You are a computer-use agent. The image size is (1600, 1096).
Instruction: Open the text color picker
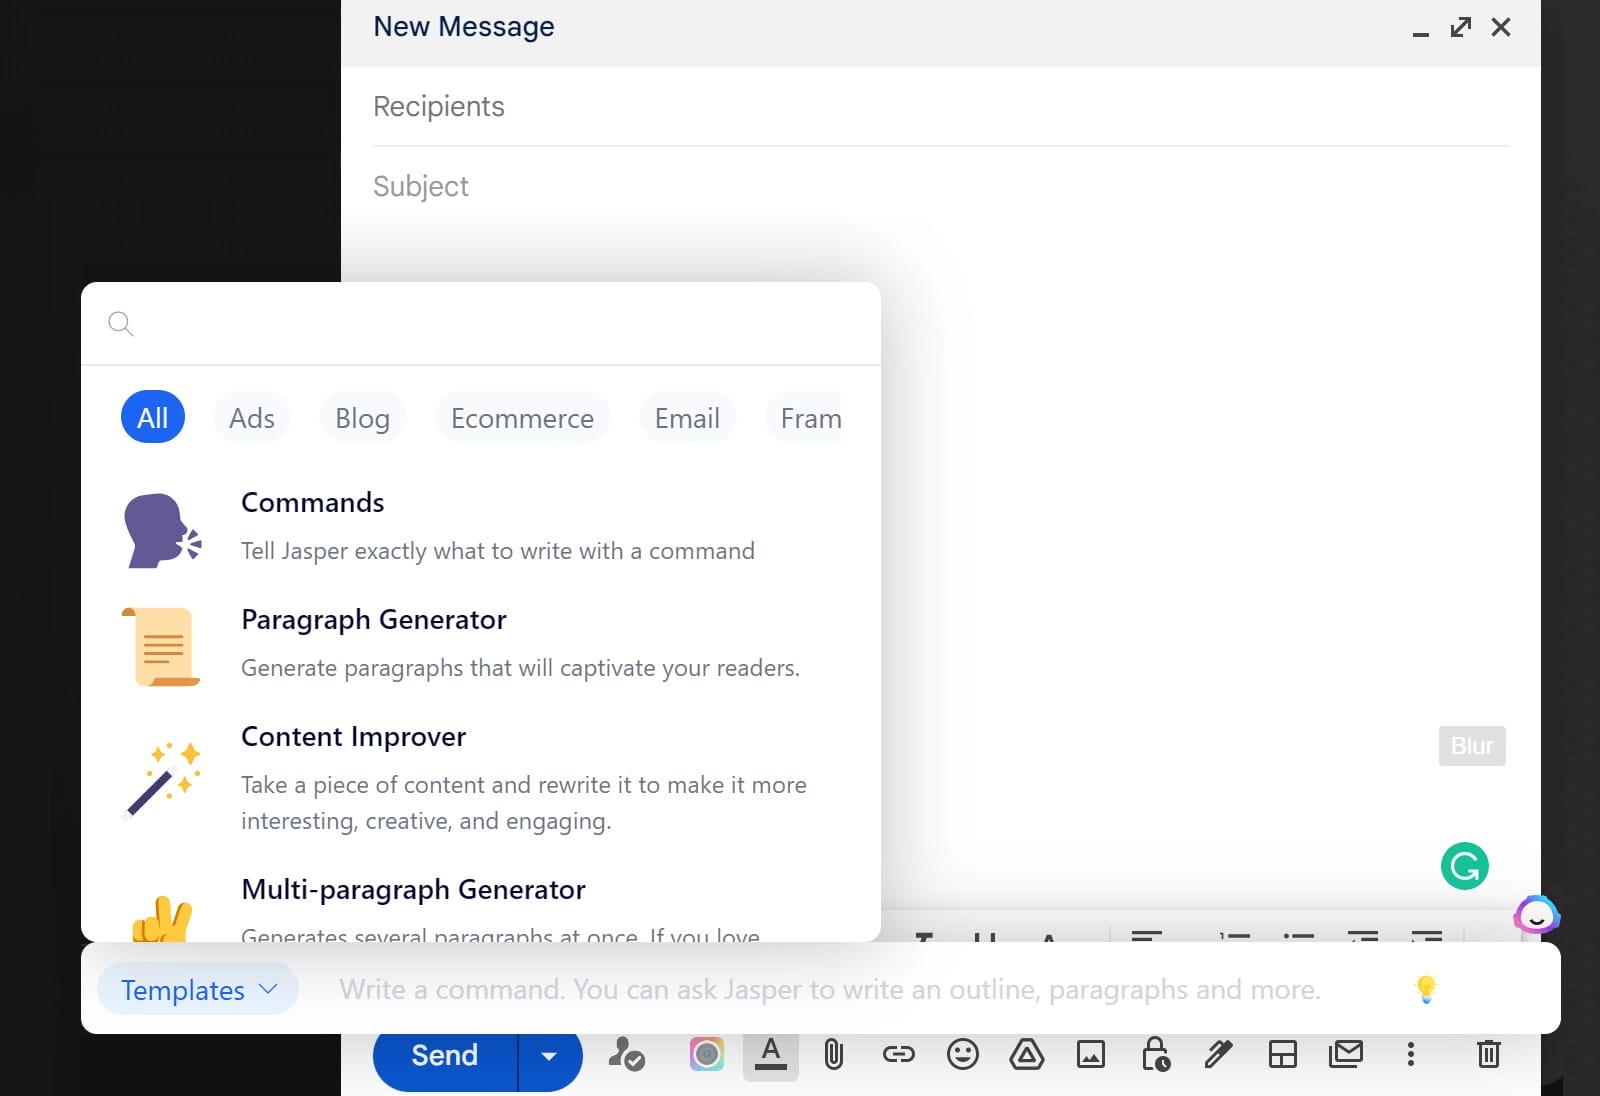coord(770,1054)
